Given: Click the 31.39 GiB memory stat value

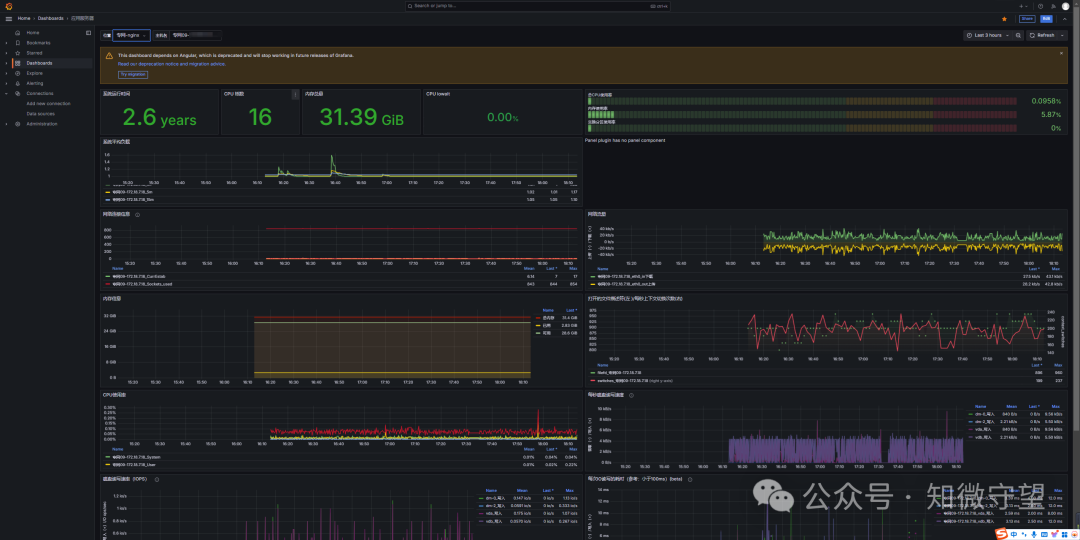Looking at the screenshot, I should tap(362, 118).
